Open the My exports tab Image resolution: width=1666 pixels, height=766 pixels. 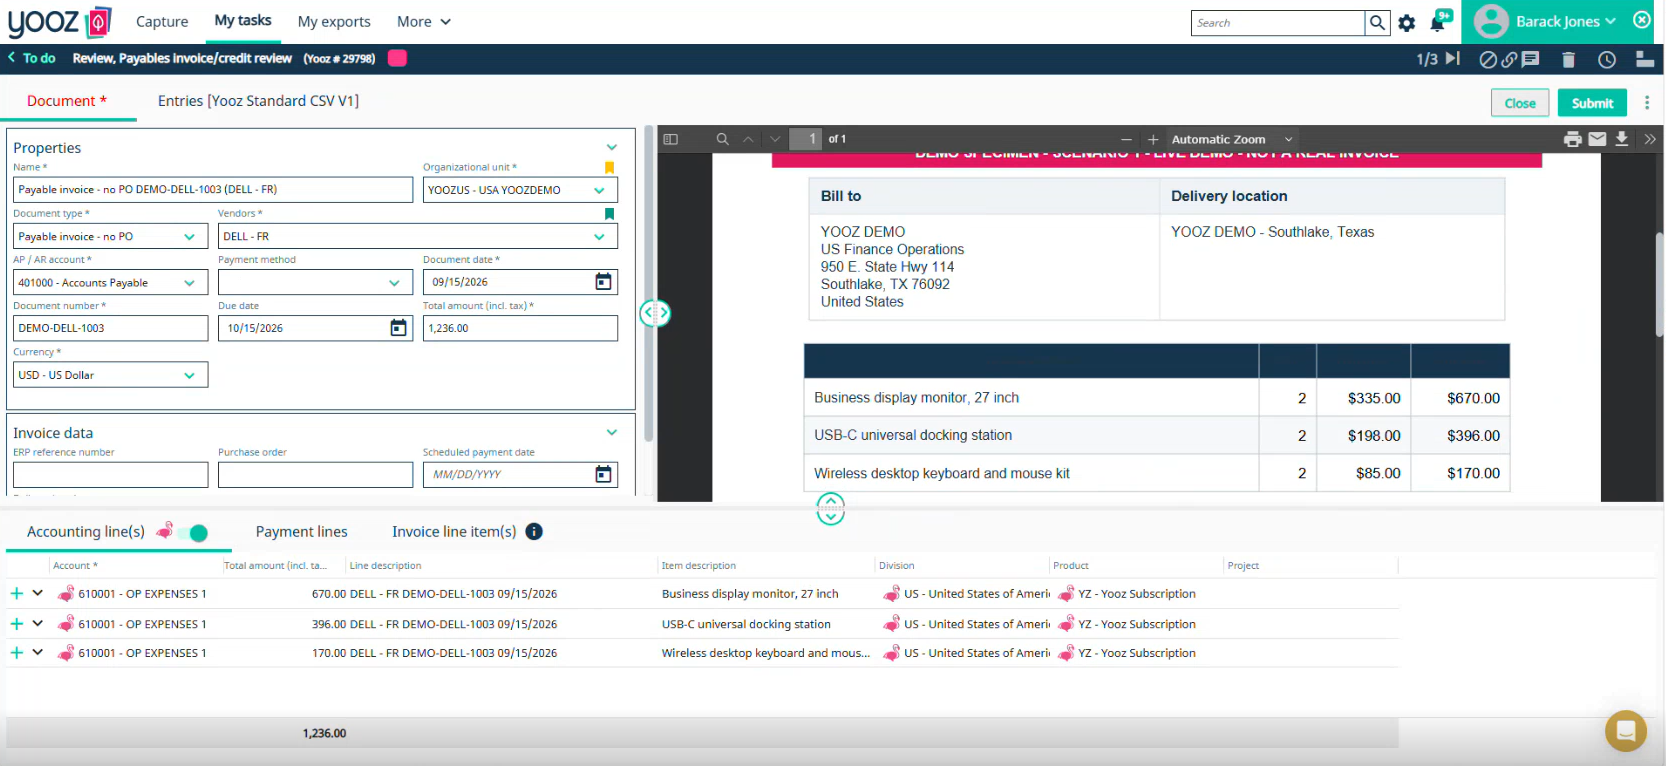click(x=334, y=22)
